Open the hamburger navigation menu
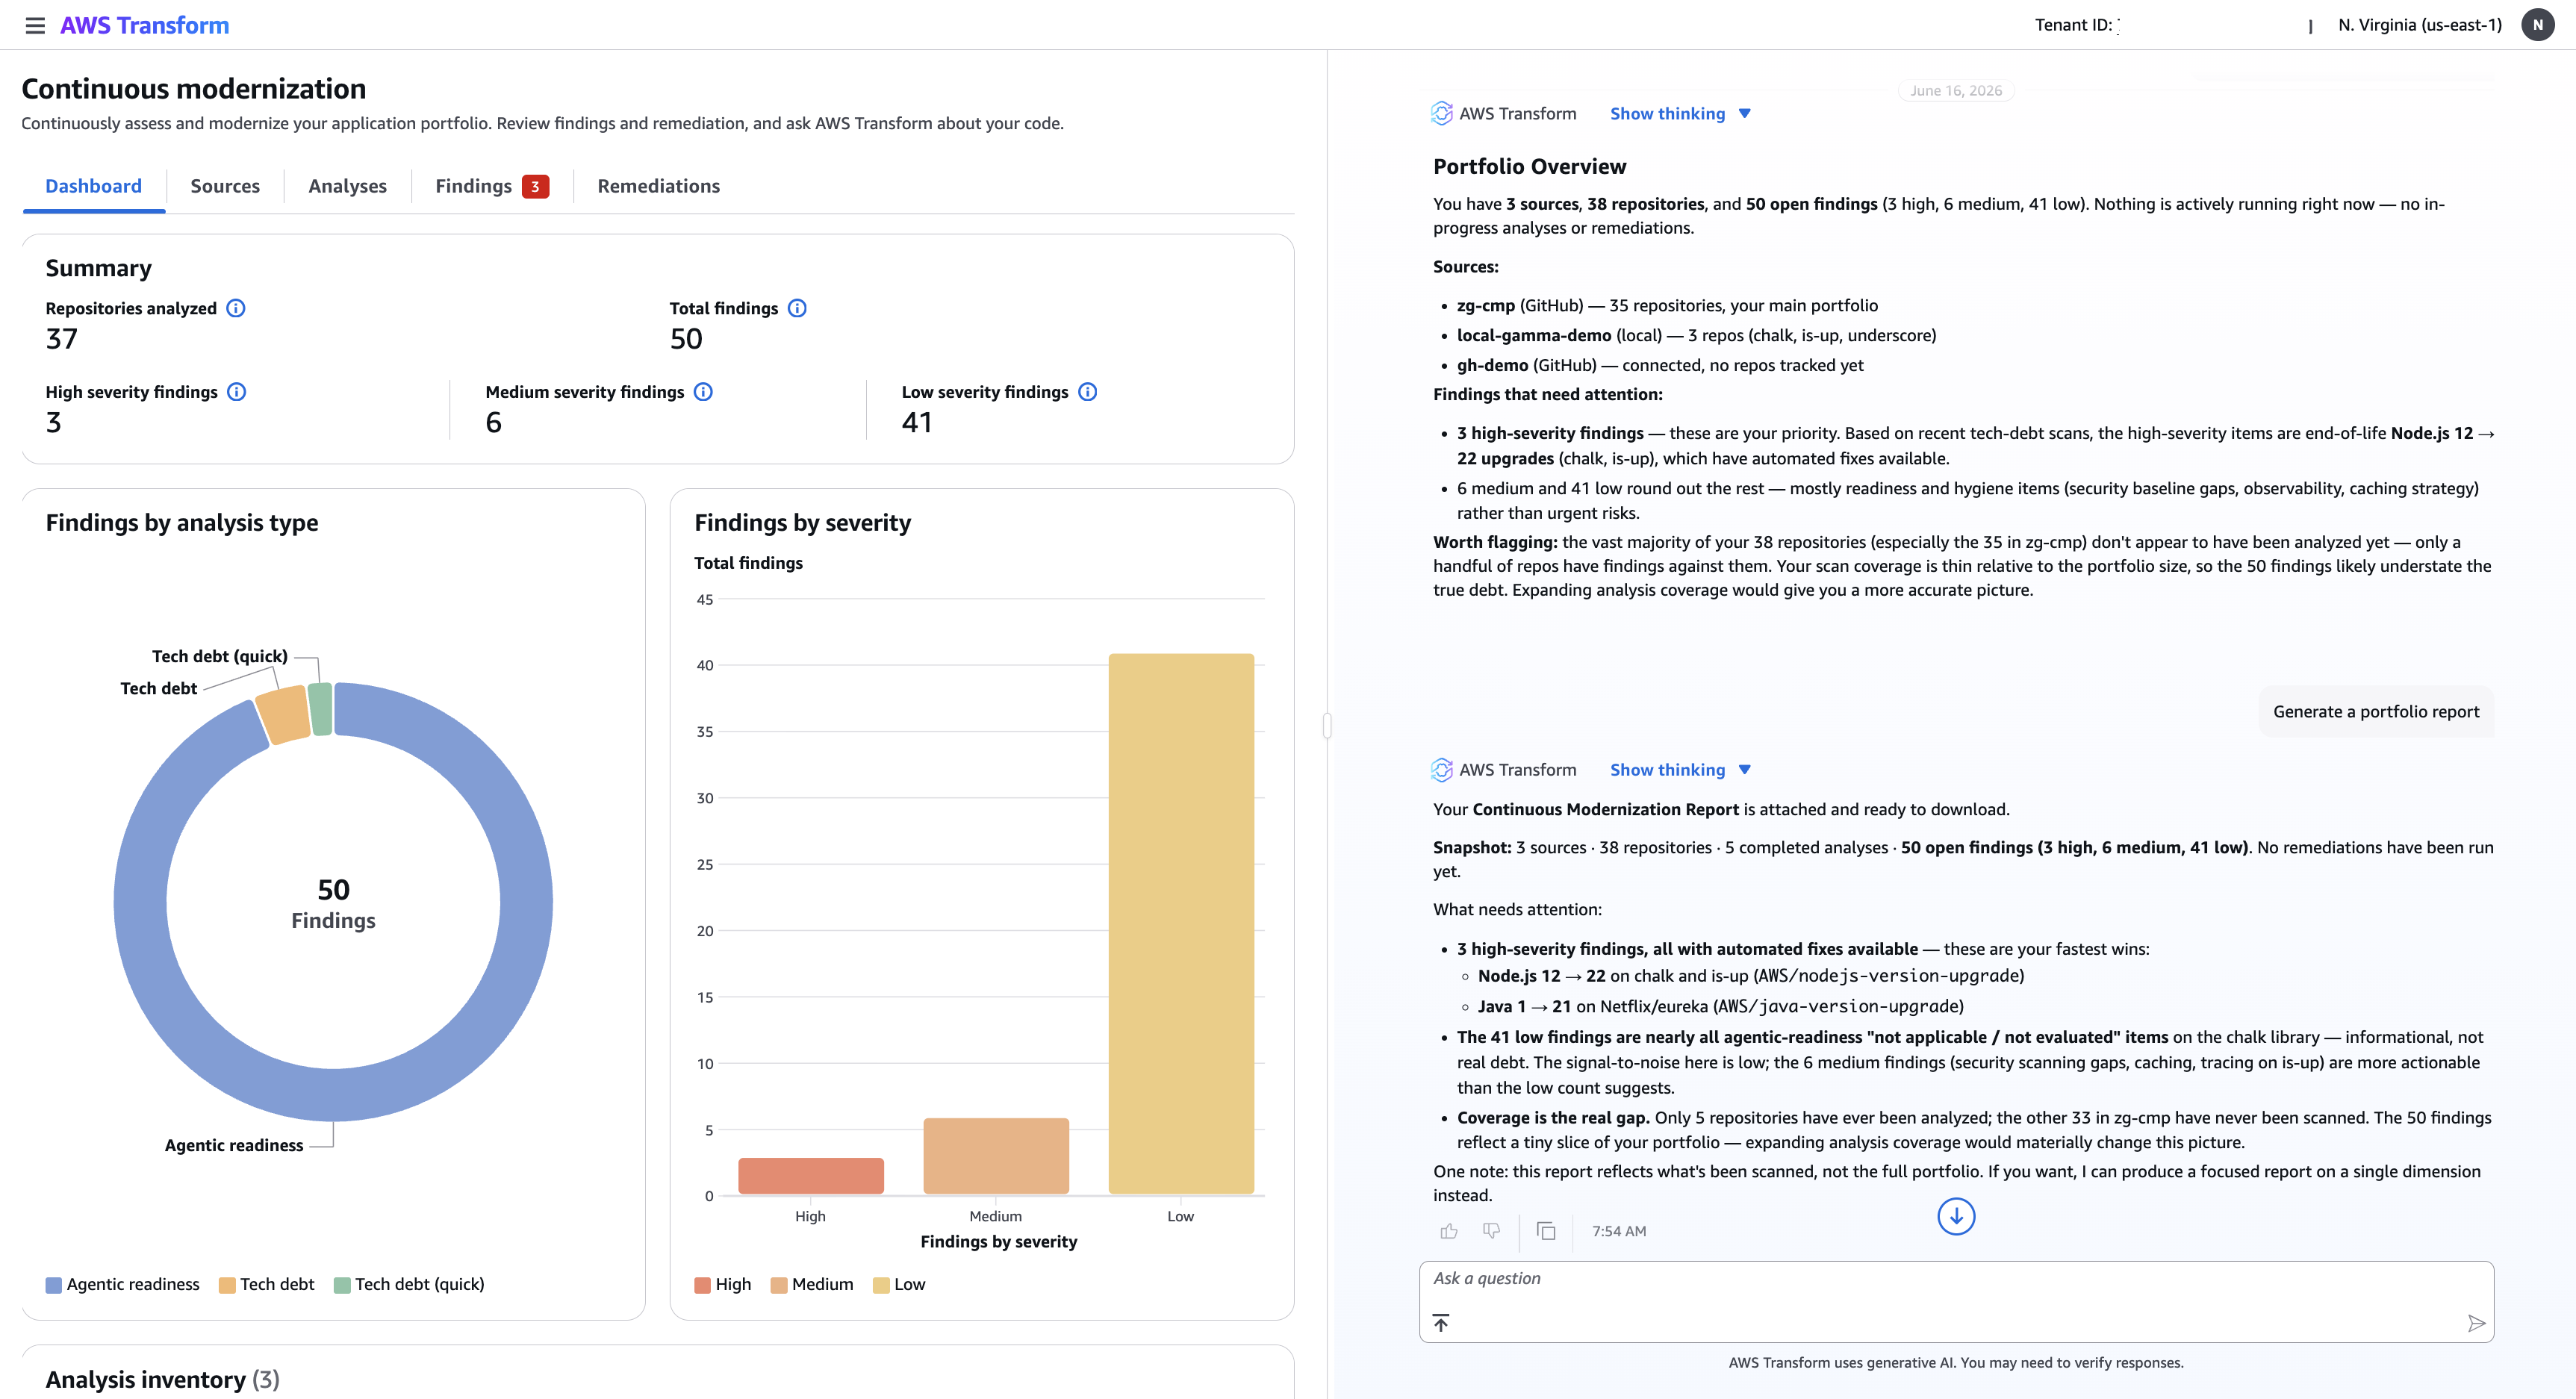This screenshot has width=2576, height=1399. tap(35, 25)
